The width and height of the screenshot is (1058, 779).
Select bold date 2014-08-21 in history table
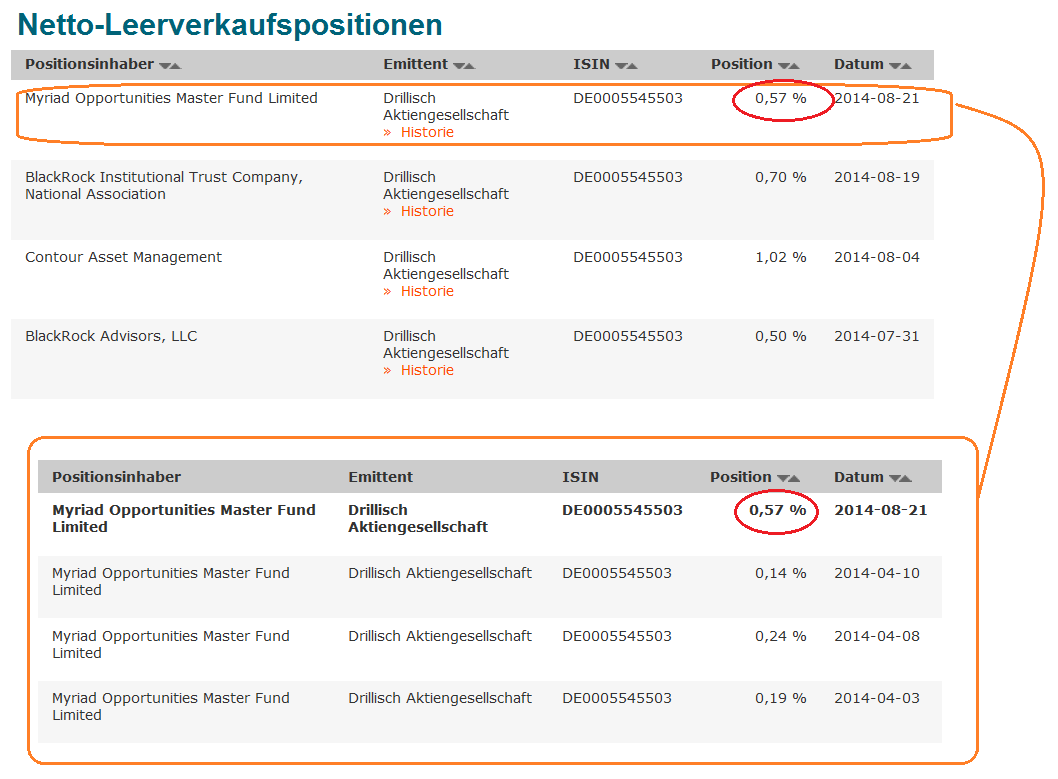coord(881,511)
